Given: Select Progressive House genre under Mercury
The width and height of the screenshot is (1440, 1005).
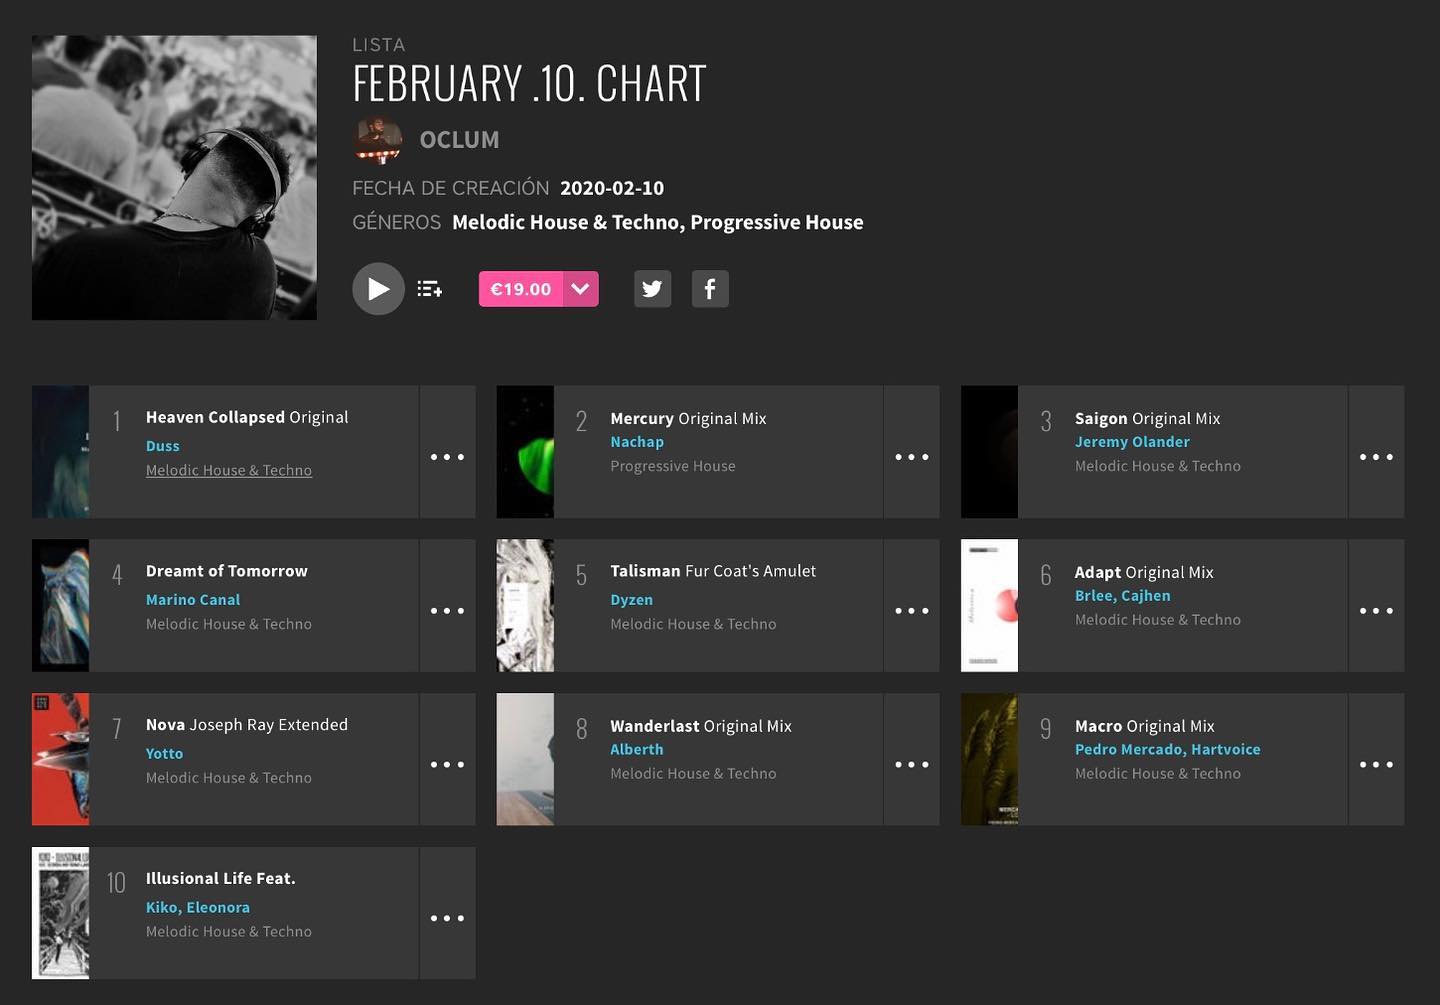Looking at the screenshot, I should [673, 466].
